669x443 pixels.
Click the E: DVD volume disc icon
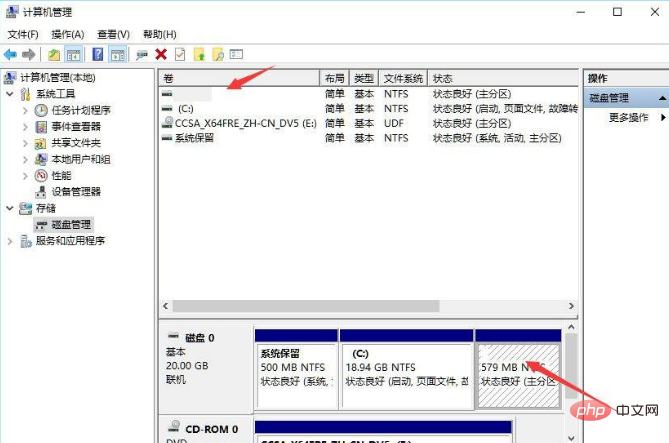[168, 123]
